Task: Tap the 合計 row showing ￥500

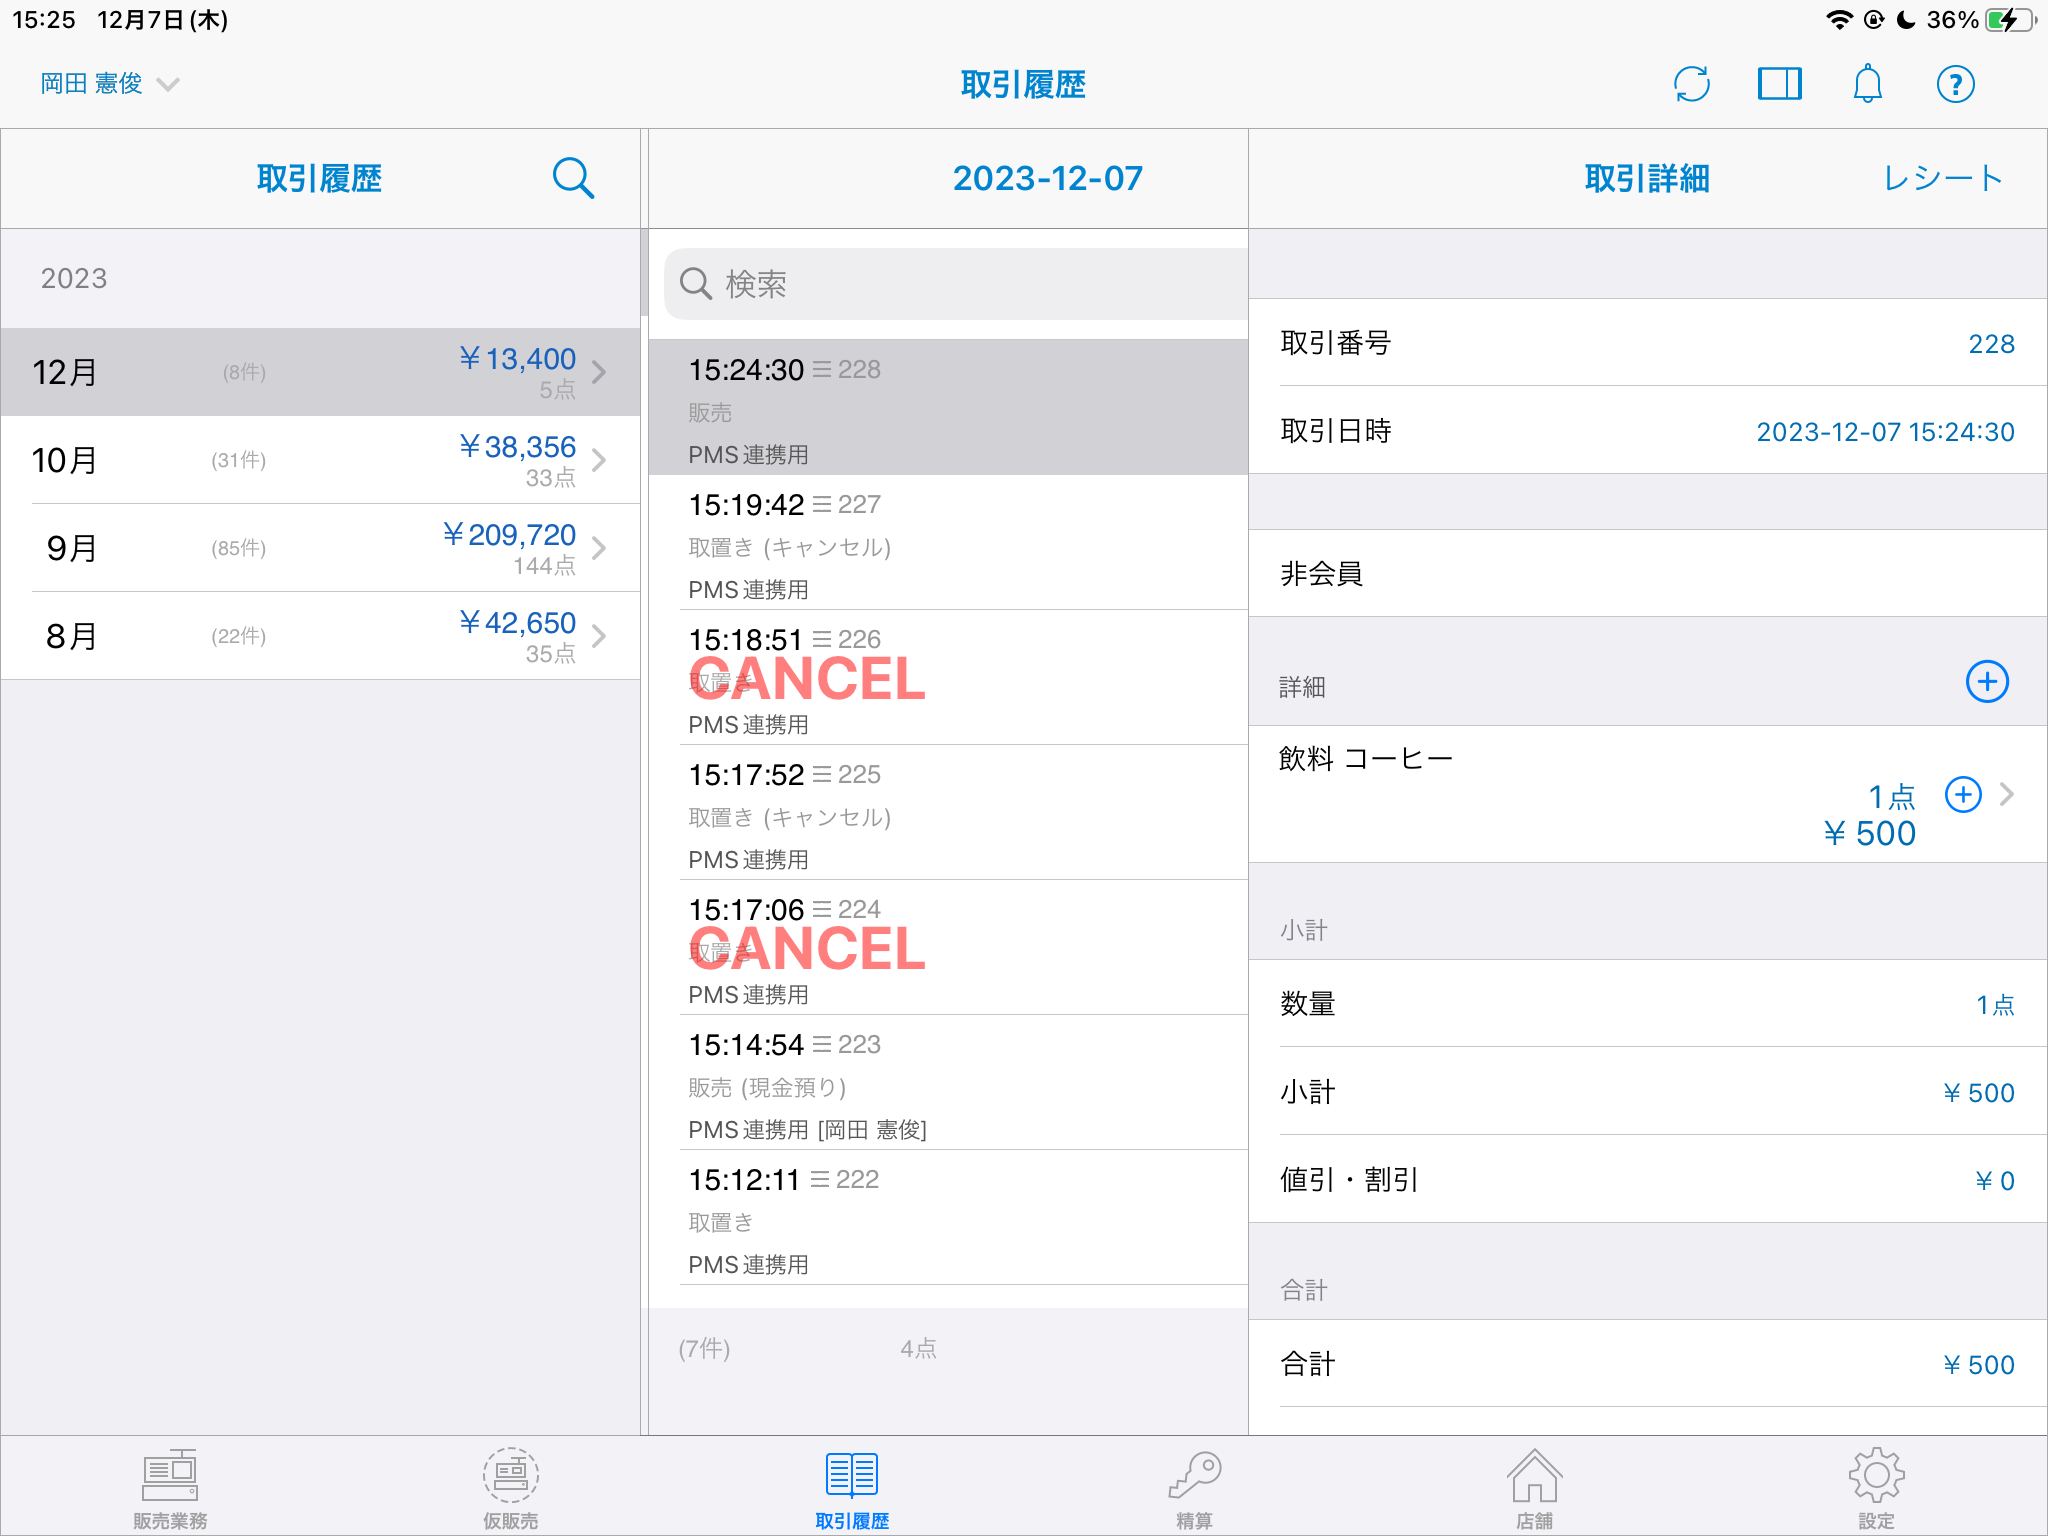Action: pyautogui.click(x=1648, y=1364)
